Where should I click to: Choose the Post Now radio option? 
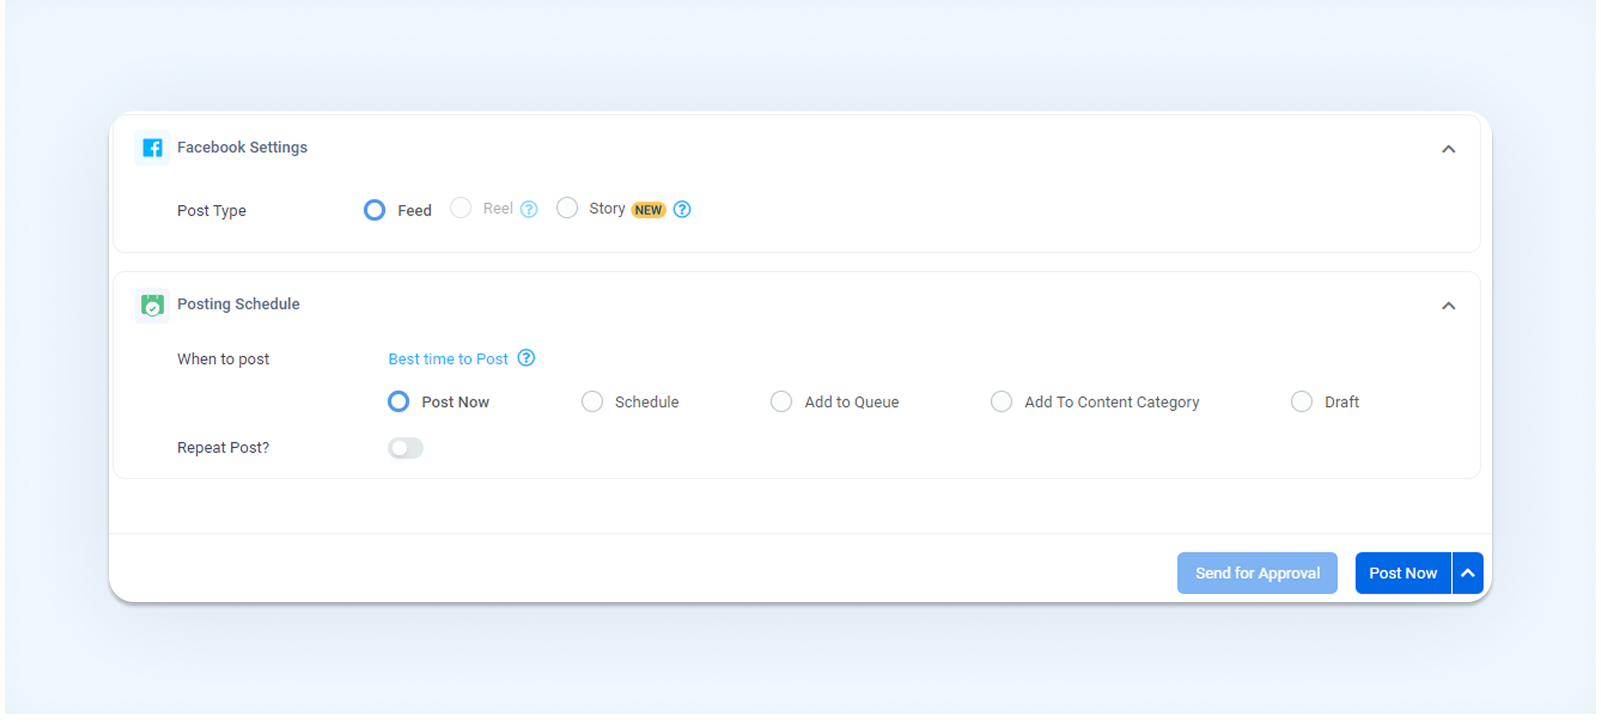pyautogui.click(x=398, y=401)
